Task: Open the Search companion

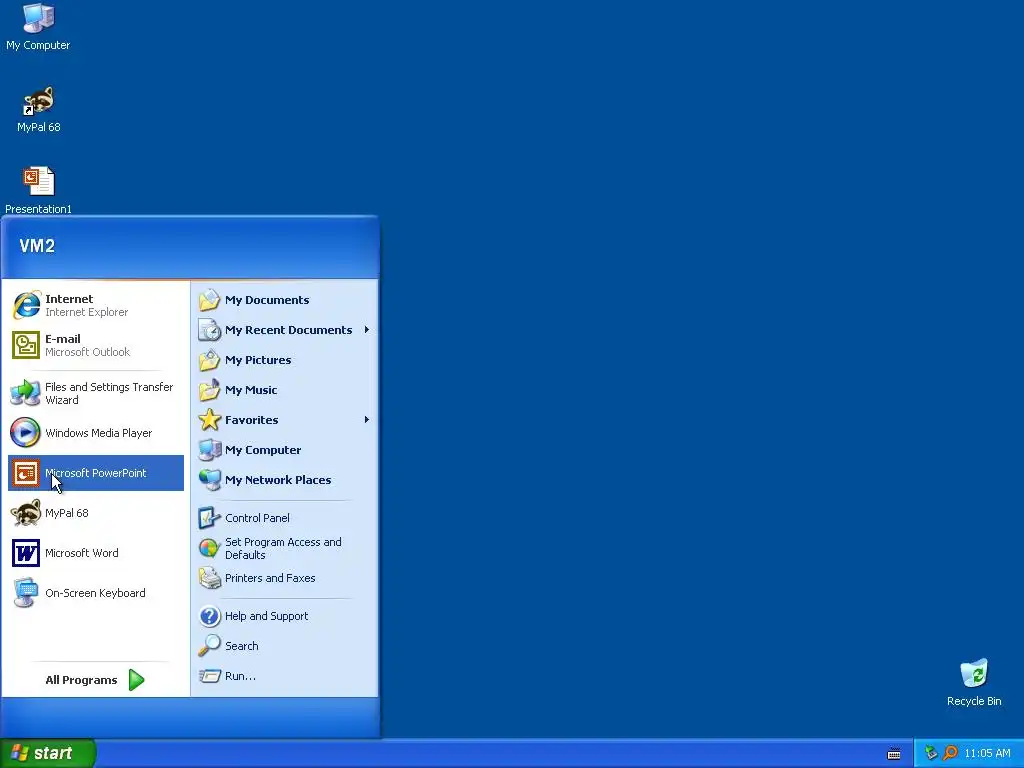Action: [284, 646]
